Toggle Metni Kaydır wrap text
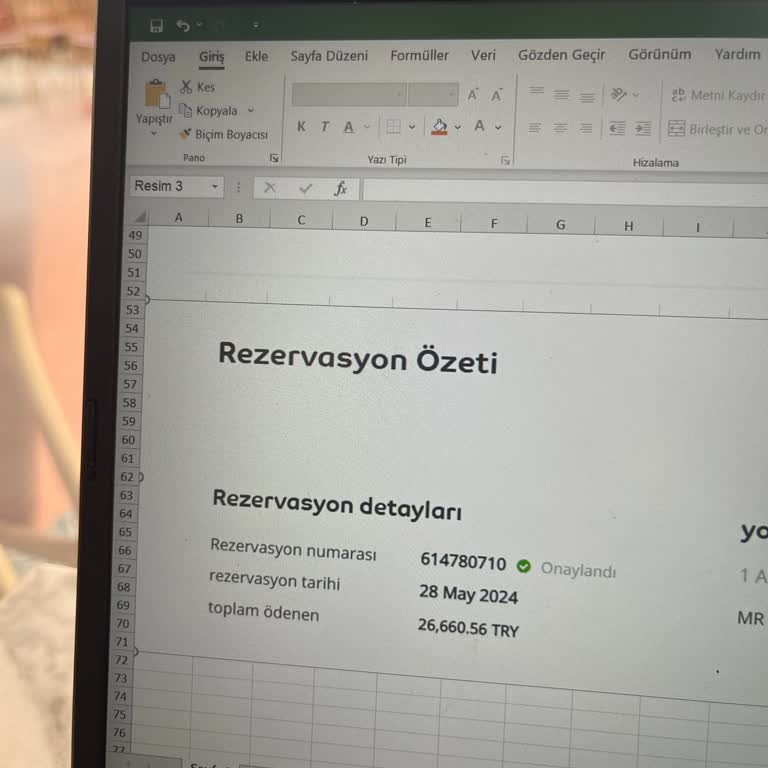This screenshot has height=768, width=768. 718,95
